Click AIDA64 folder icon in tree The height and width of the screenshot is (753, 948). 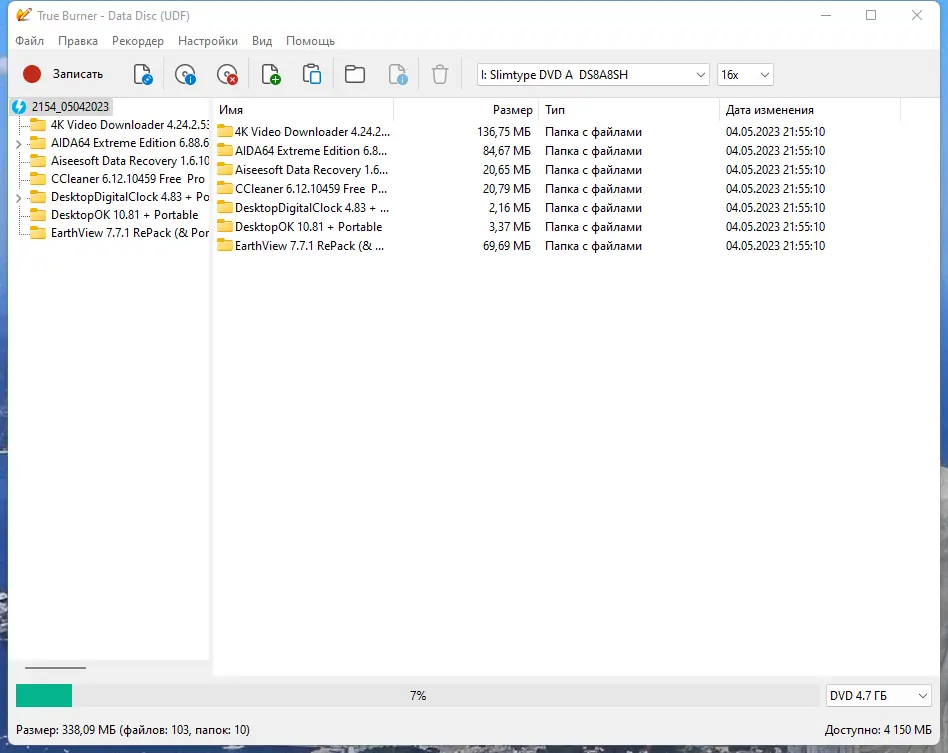38,143
